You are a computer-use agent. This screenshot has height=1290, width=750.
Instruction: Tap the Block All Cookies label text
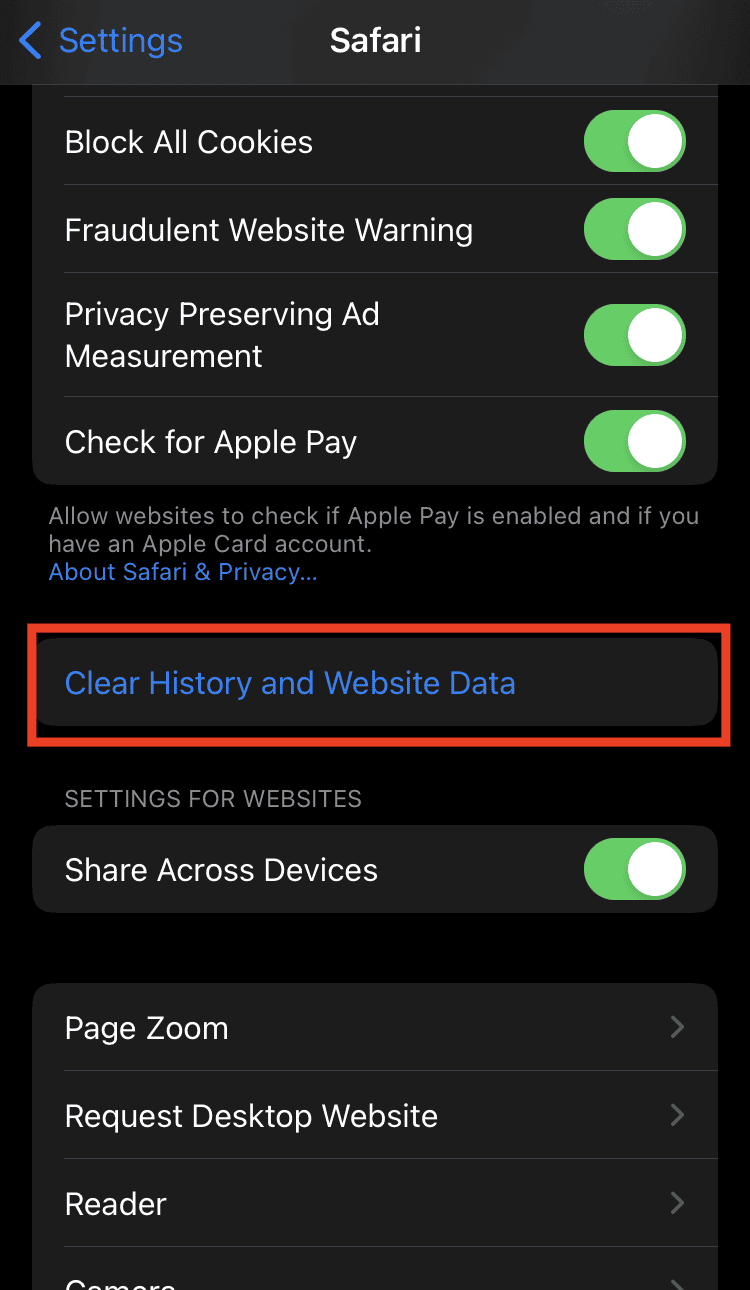click(x=189, y=142)
